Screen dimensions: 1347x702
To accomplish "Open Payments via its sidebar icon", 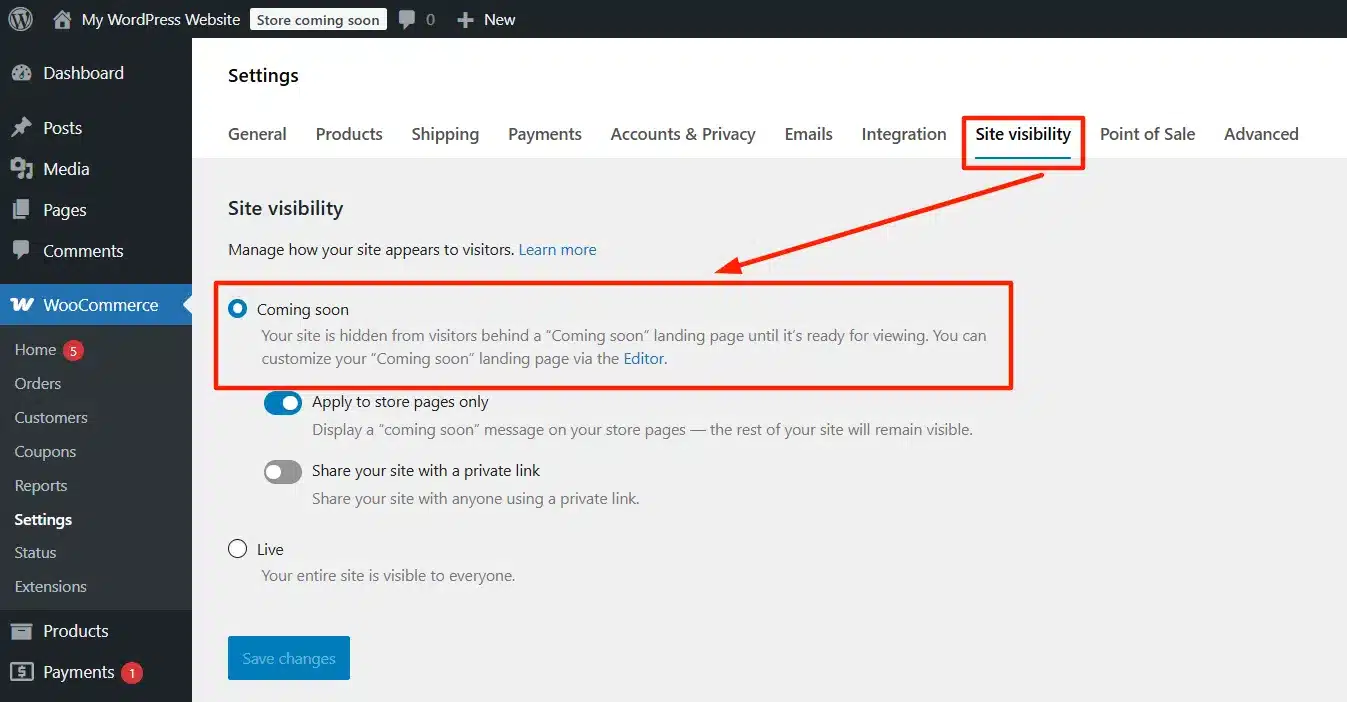I will (22, 672).
